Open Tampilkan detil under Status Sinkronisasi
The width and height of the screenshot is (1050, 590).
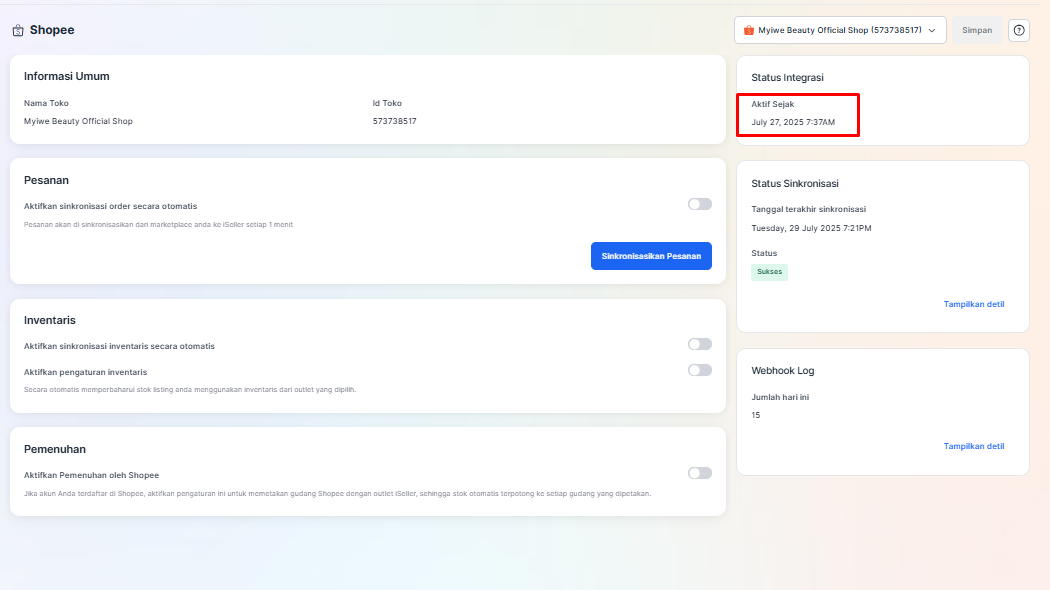click(974, 304)
